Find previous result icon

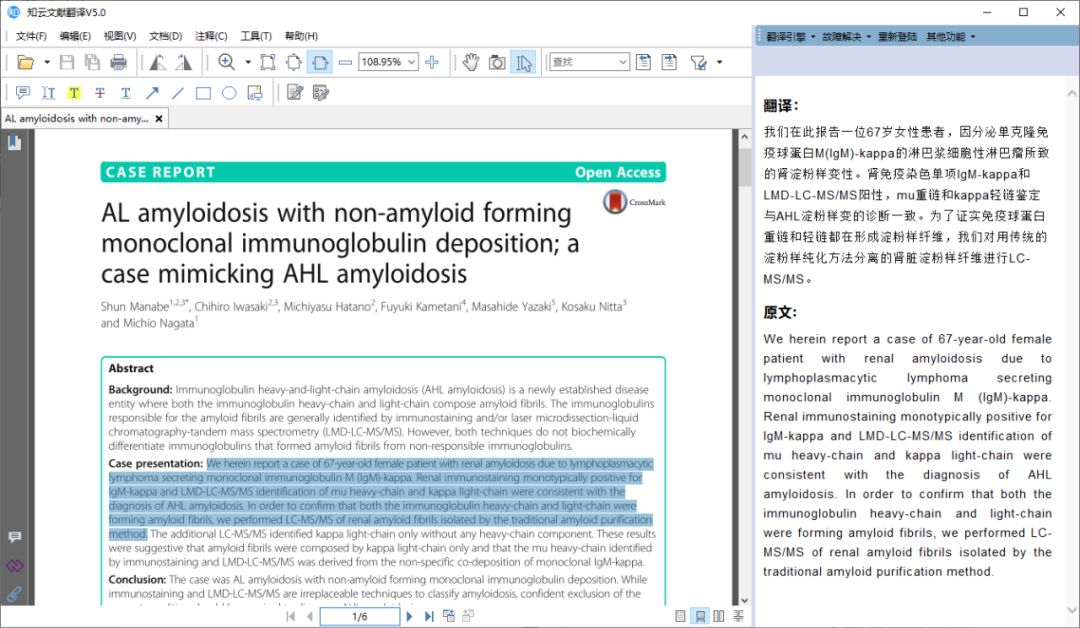643,63
